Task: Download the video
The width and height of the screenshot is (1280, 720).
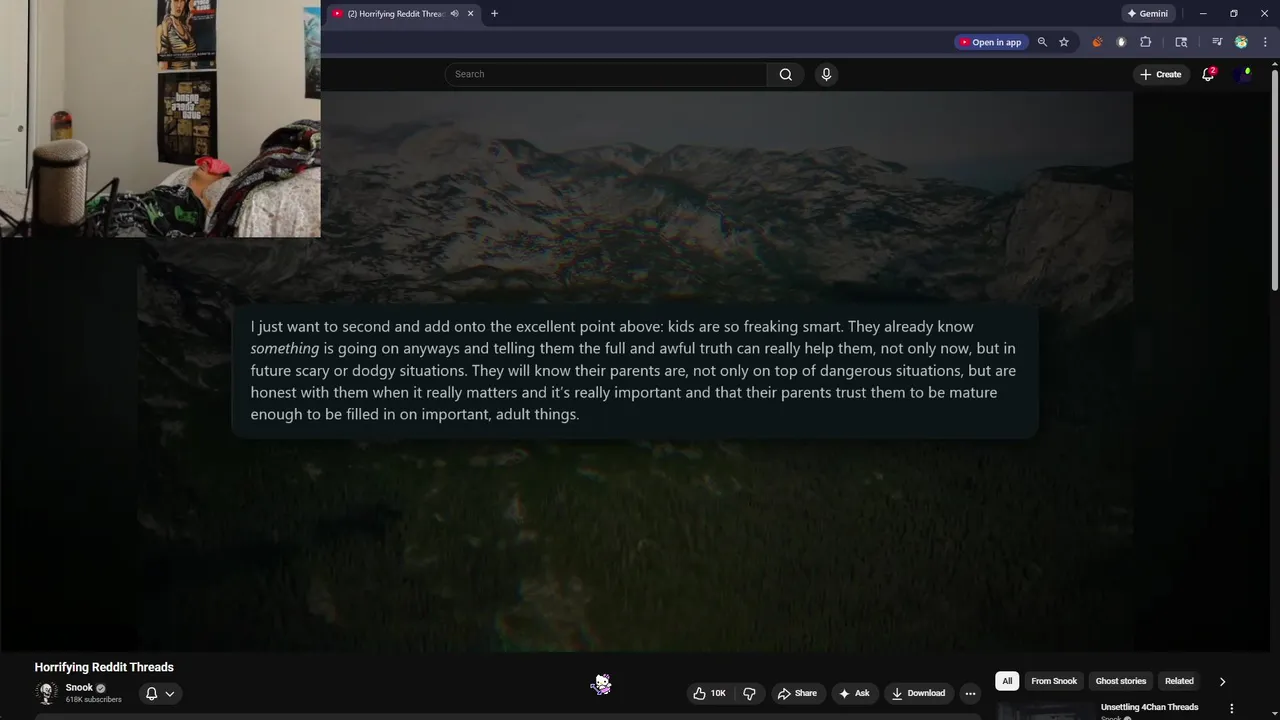Action: tap(918, 693)
